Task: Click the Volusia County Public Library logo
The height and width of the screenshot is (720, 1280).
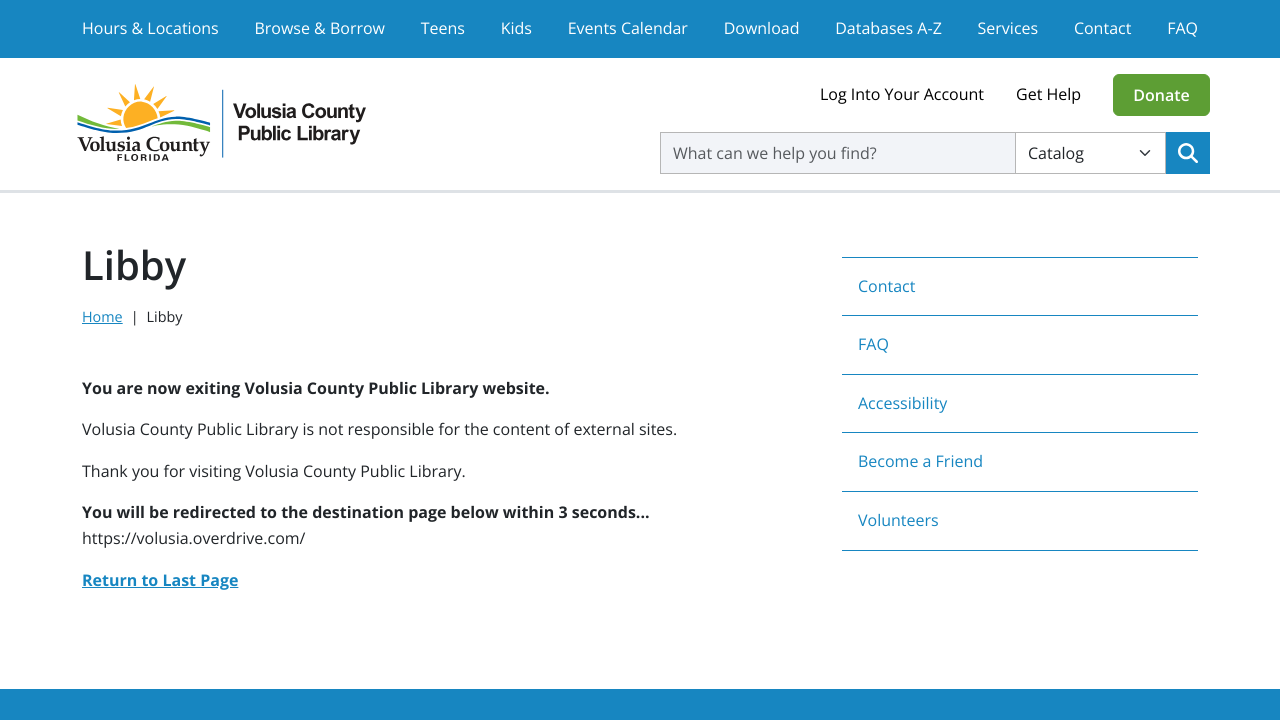Action: click(220, 122)
